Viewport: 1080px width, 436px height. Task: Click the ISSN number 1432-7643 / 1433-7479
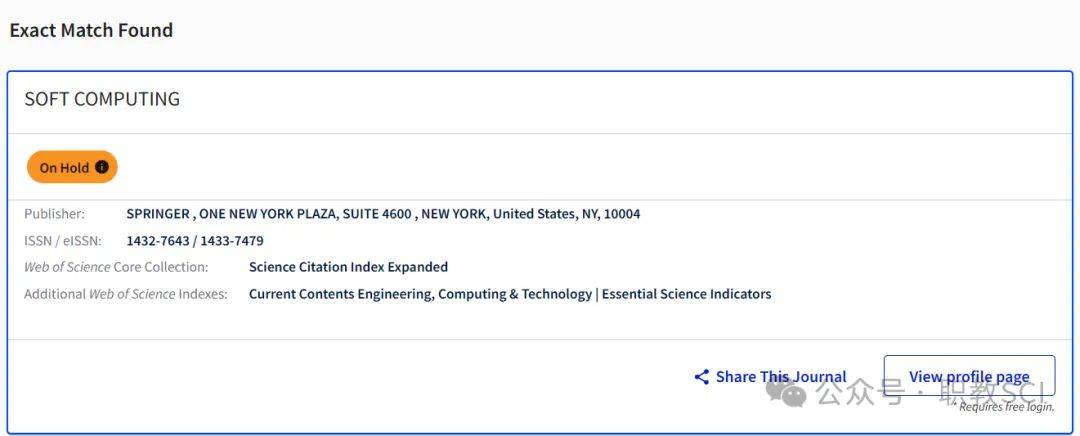(195, 241)
